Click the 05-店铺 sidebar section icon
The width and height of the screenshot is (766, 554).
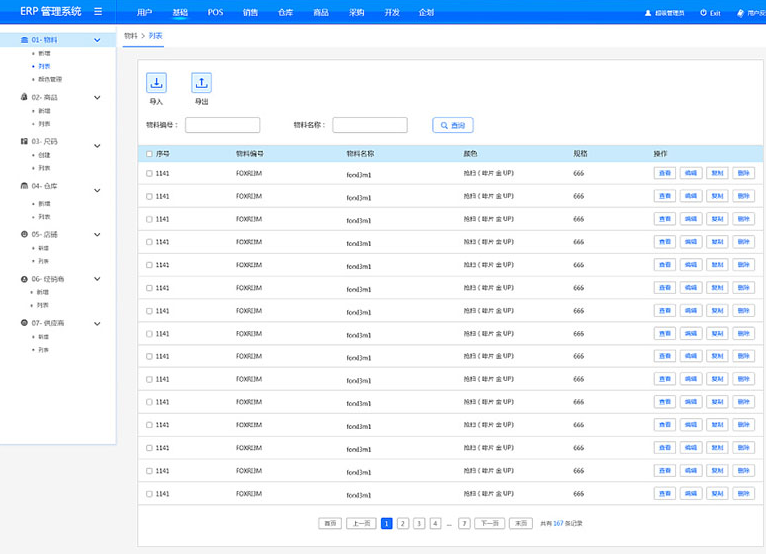click(24, 234)
